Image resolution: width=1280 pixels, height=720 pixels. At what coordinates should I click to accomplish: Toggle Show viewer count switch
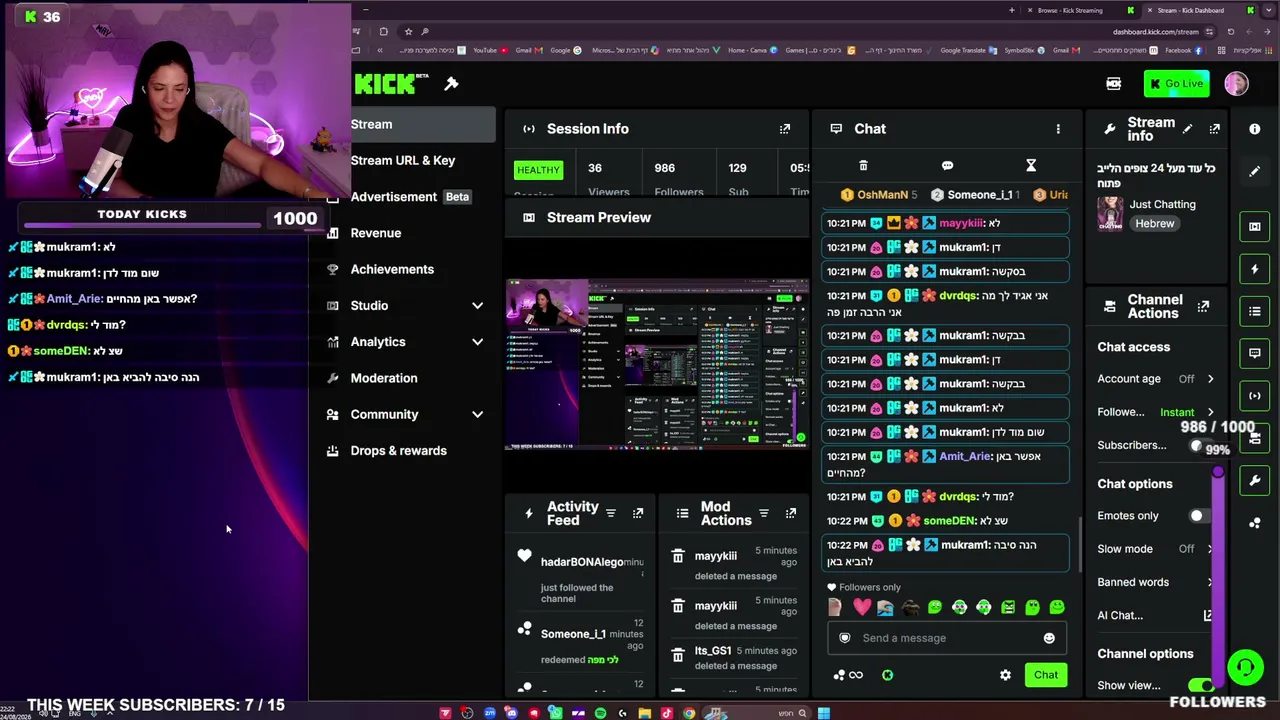1201,685
